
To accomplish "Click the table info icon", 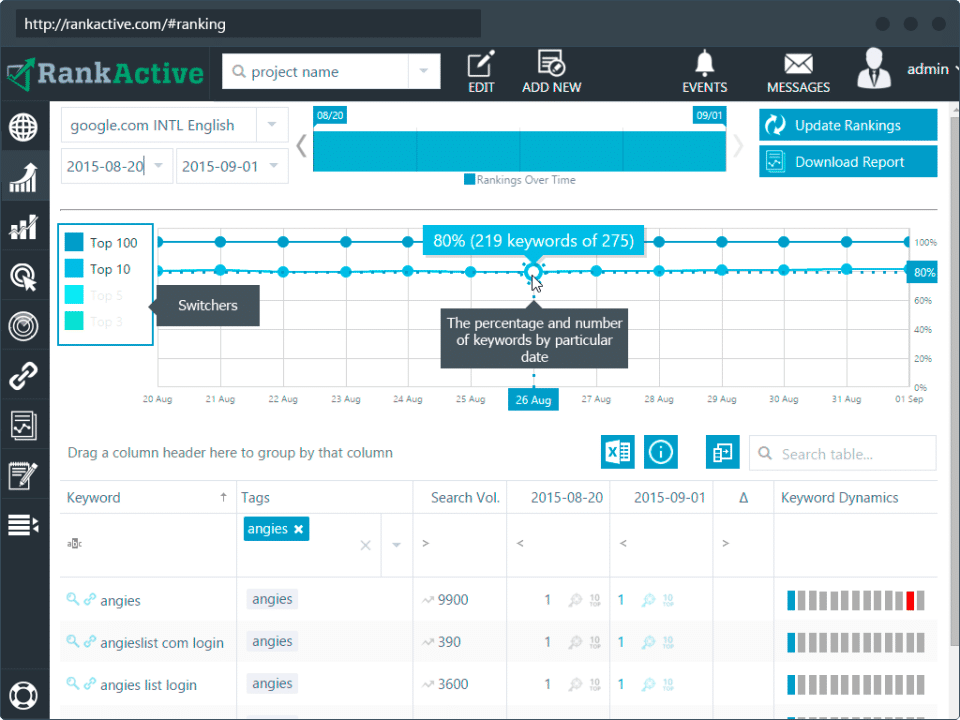I will (660, 452).
